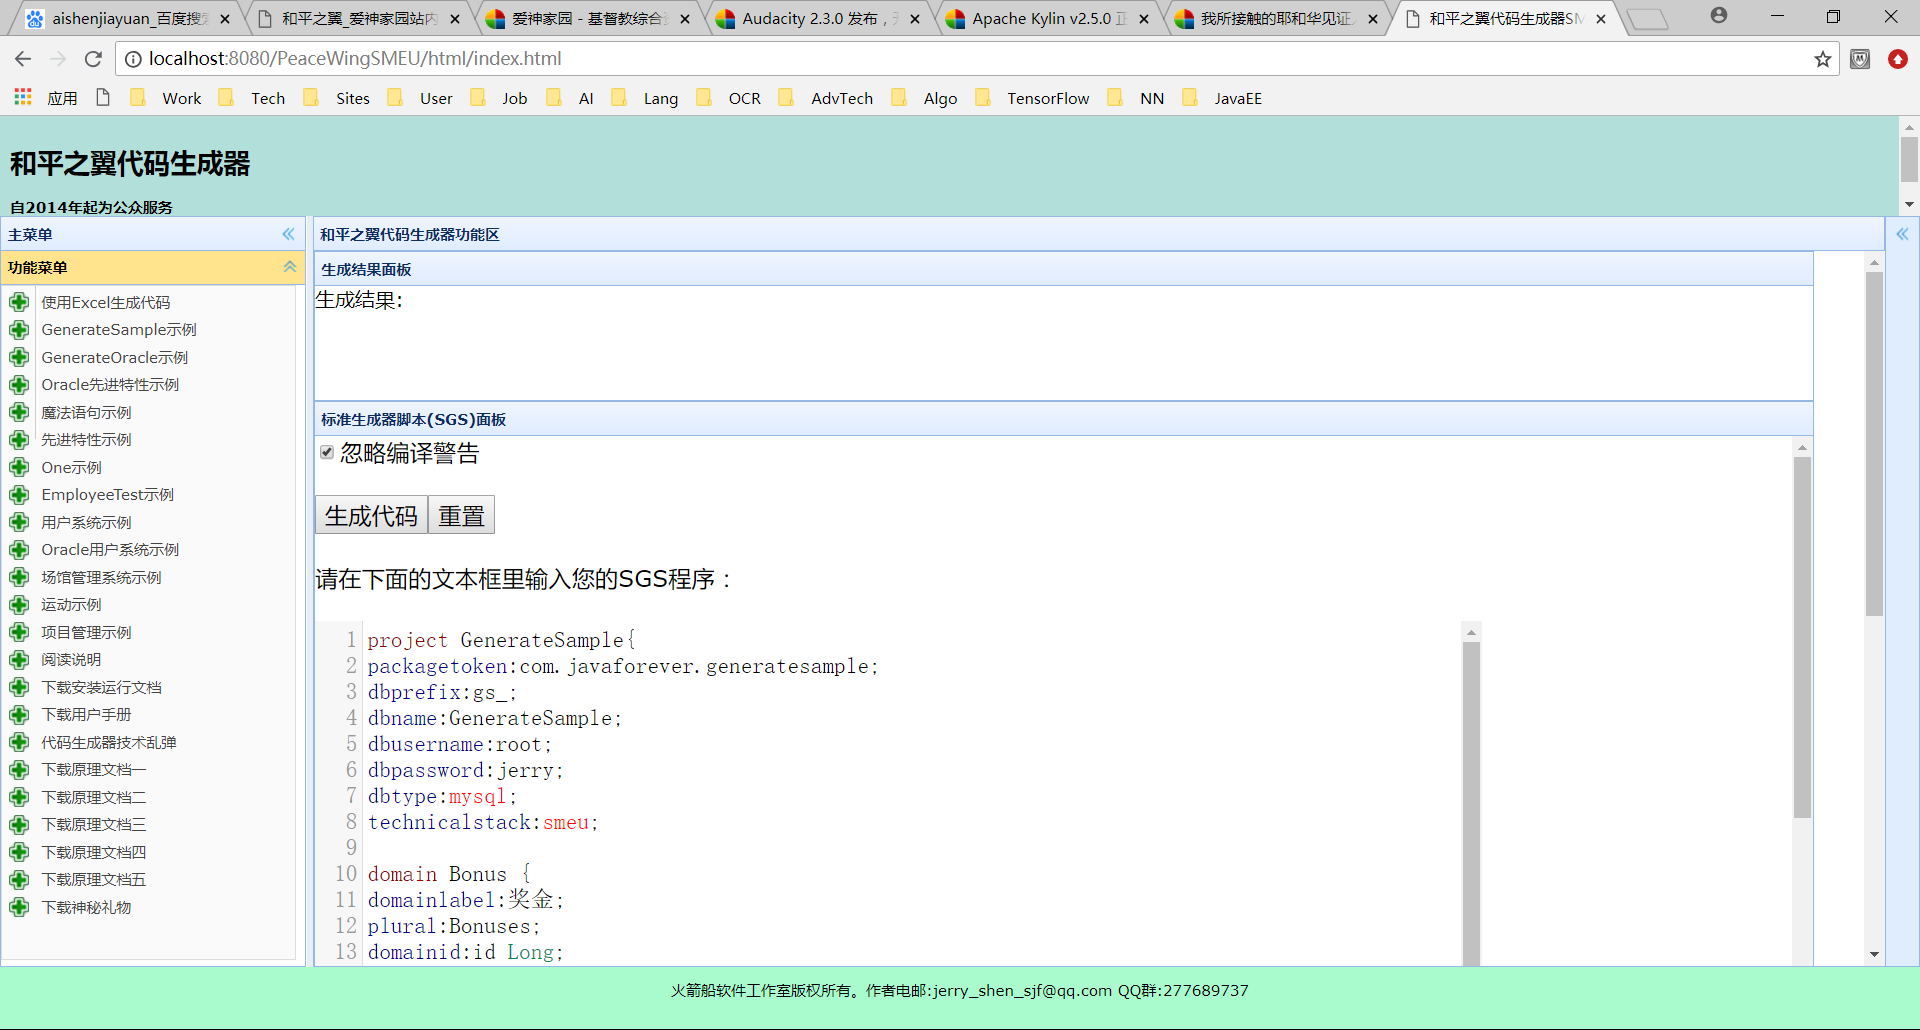Click the green plus icon beside GenerateSample示例
1920x1030 pixels.
[x=19, y=329]
